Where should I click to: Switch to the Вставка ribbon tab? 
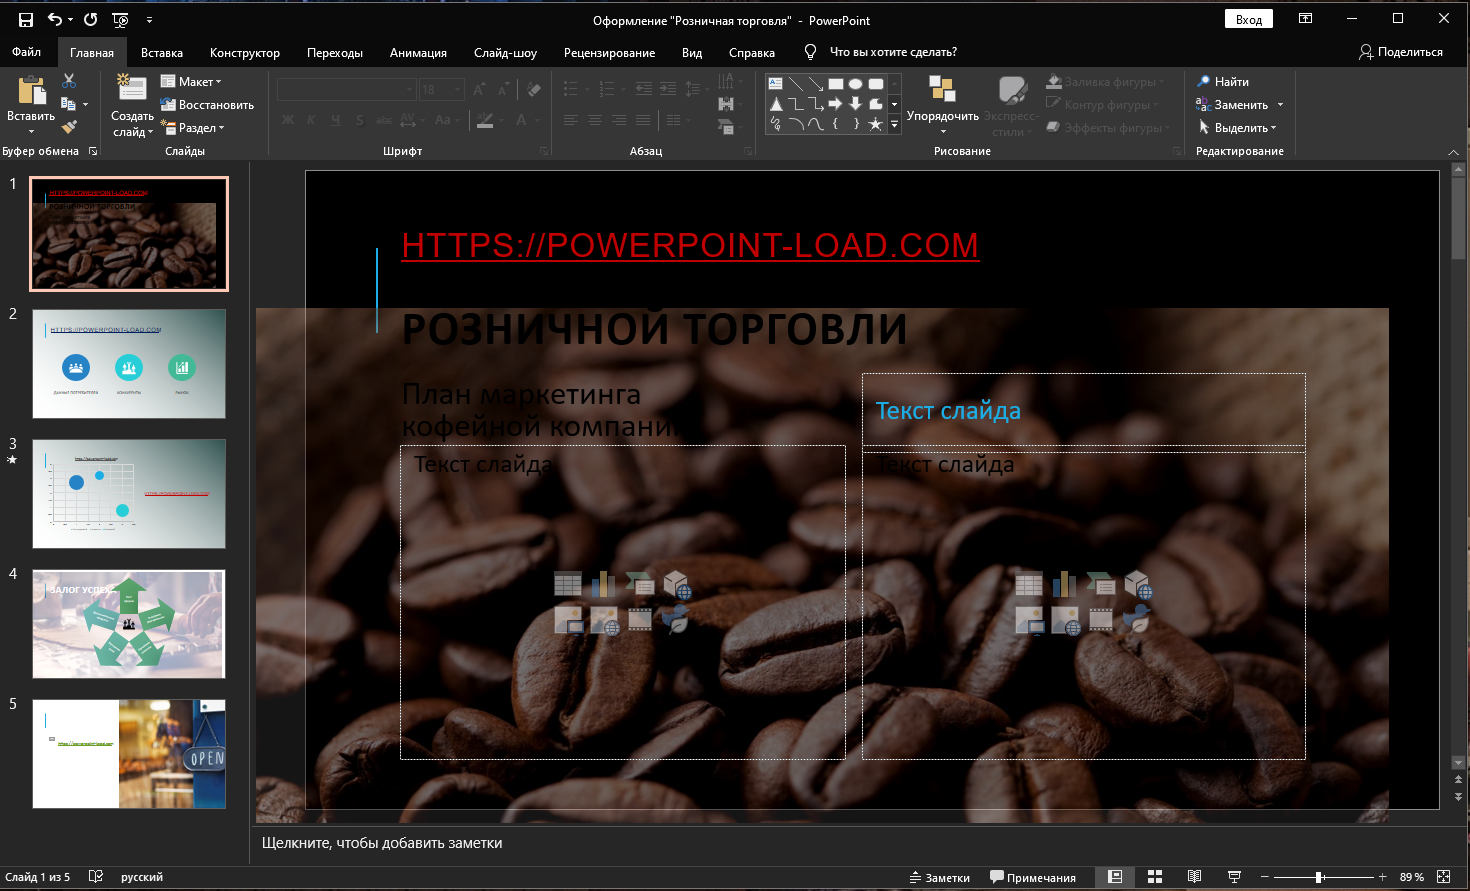162,52
